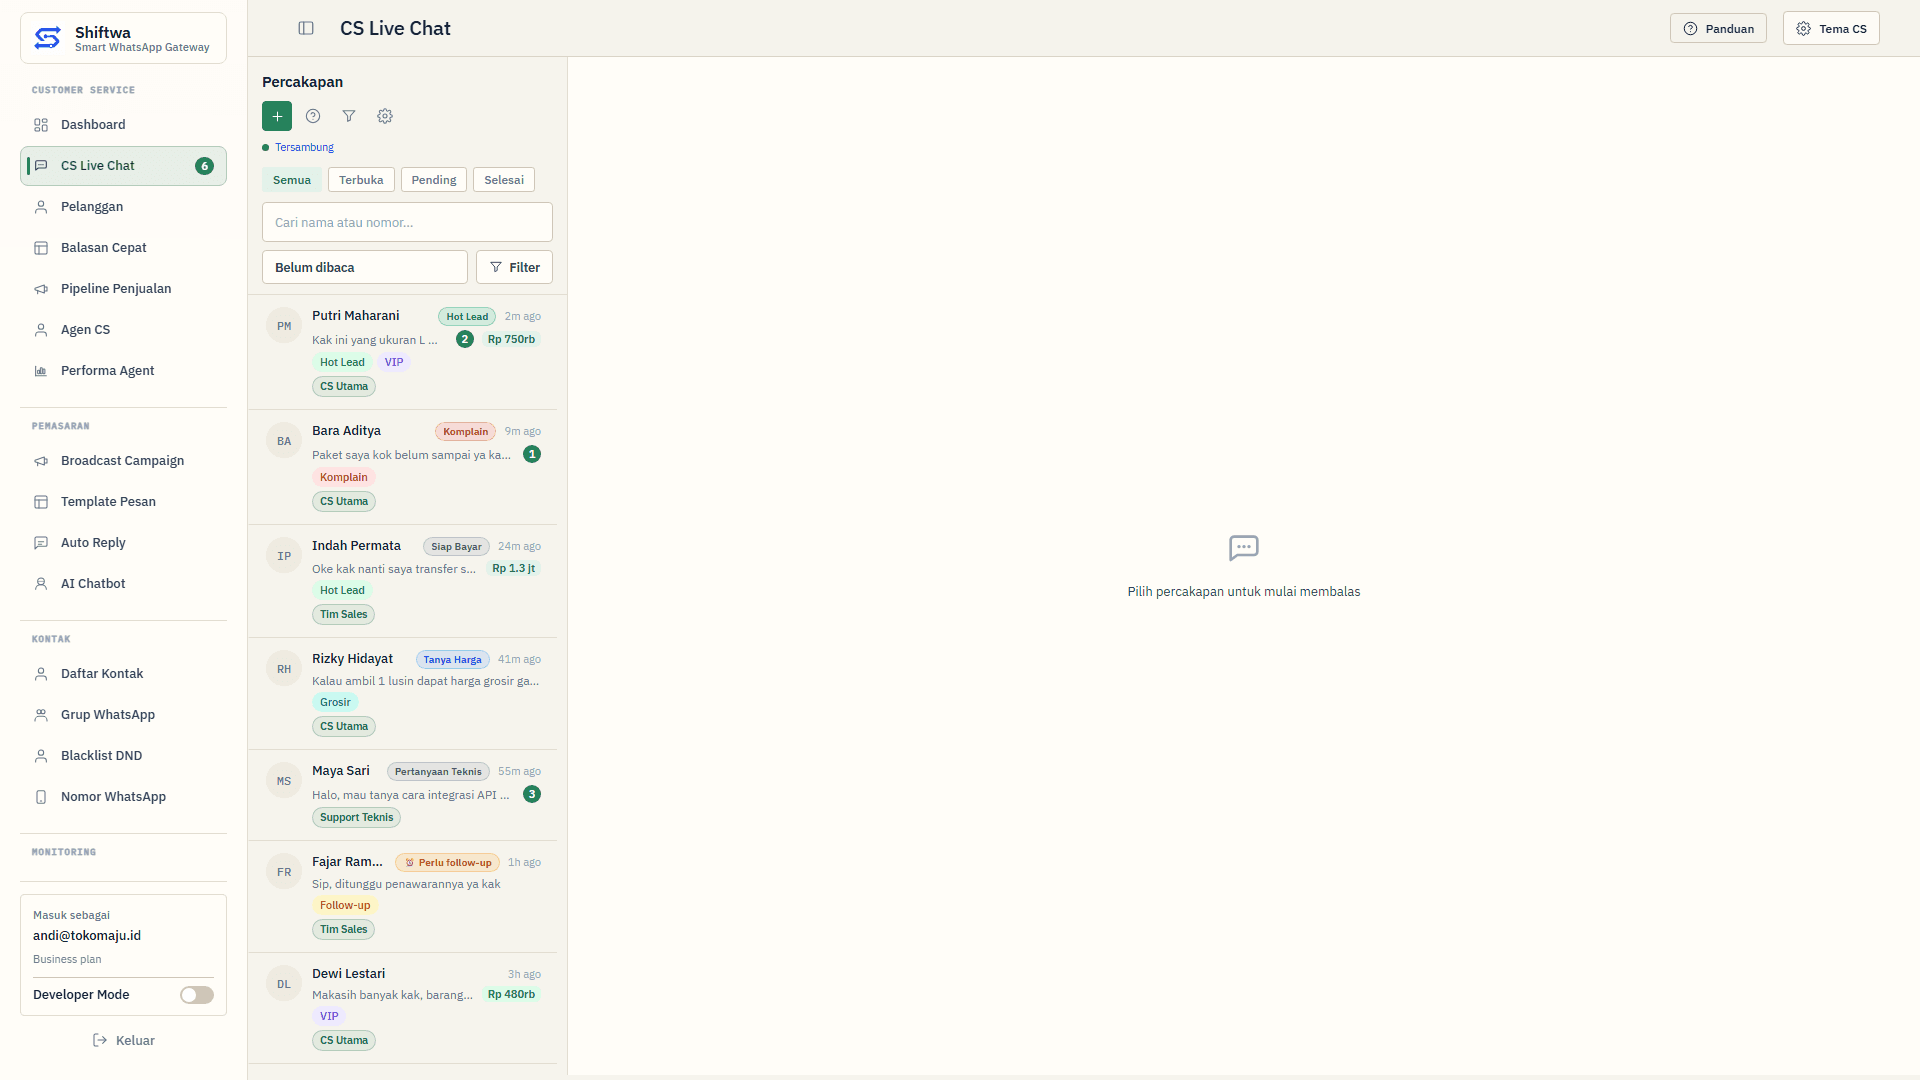
Task: Click the Rp 1.3 jt value on Indah
Action: [x=513, y=568]
